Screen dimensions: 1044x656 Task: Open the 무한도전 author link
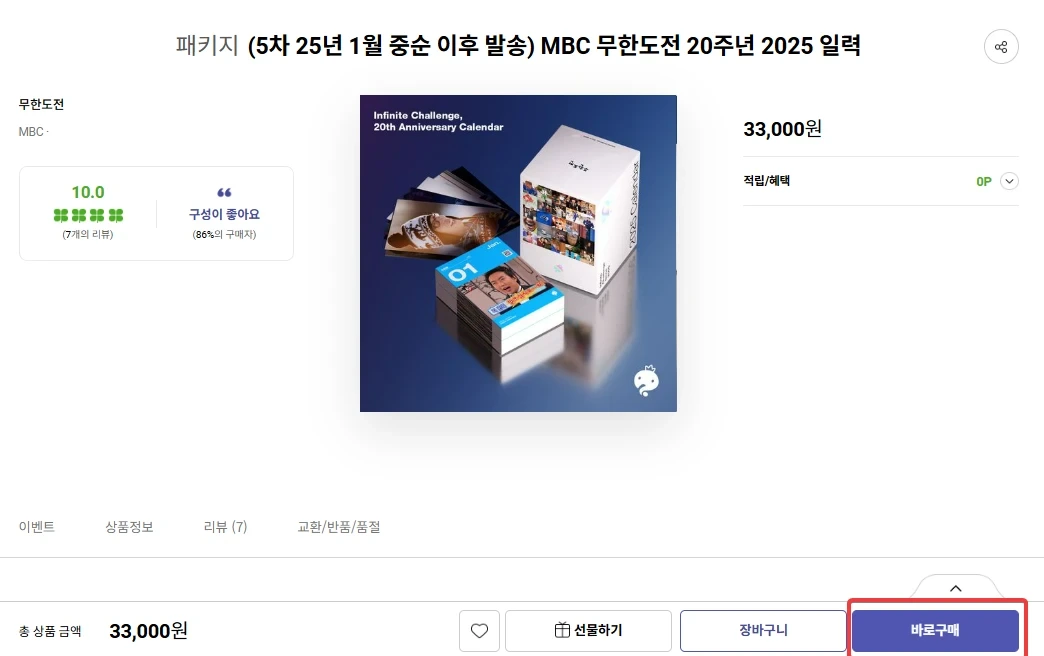coord(41,105)
